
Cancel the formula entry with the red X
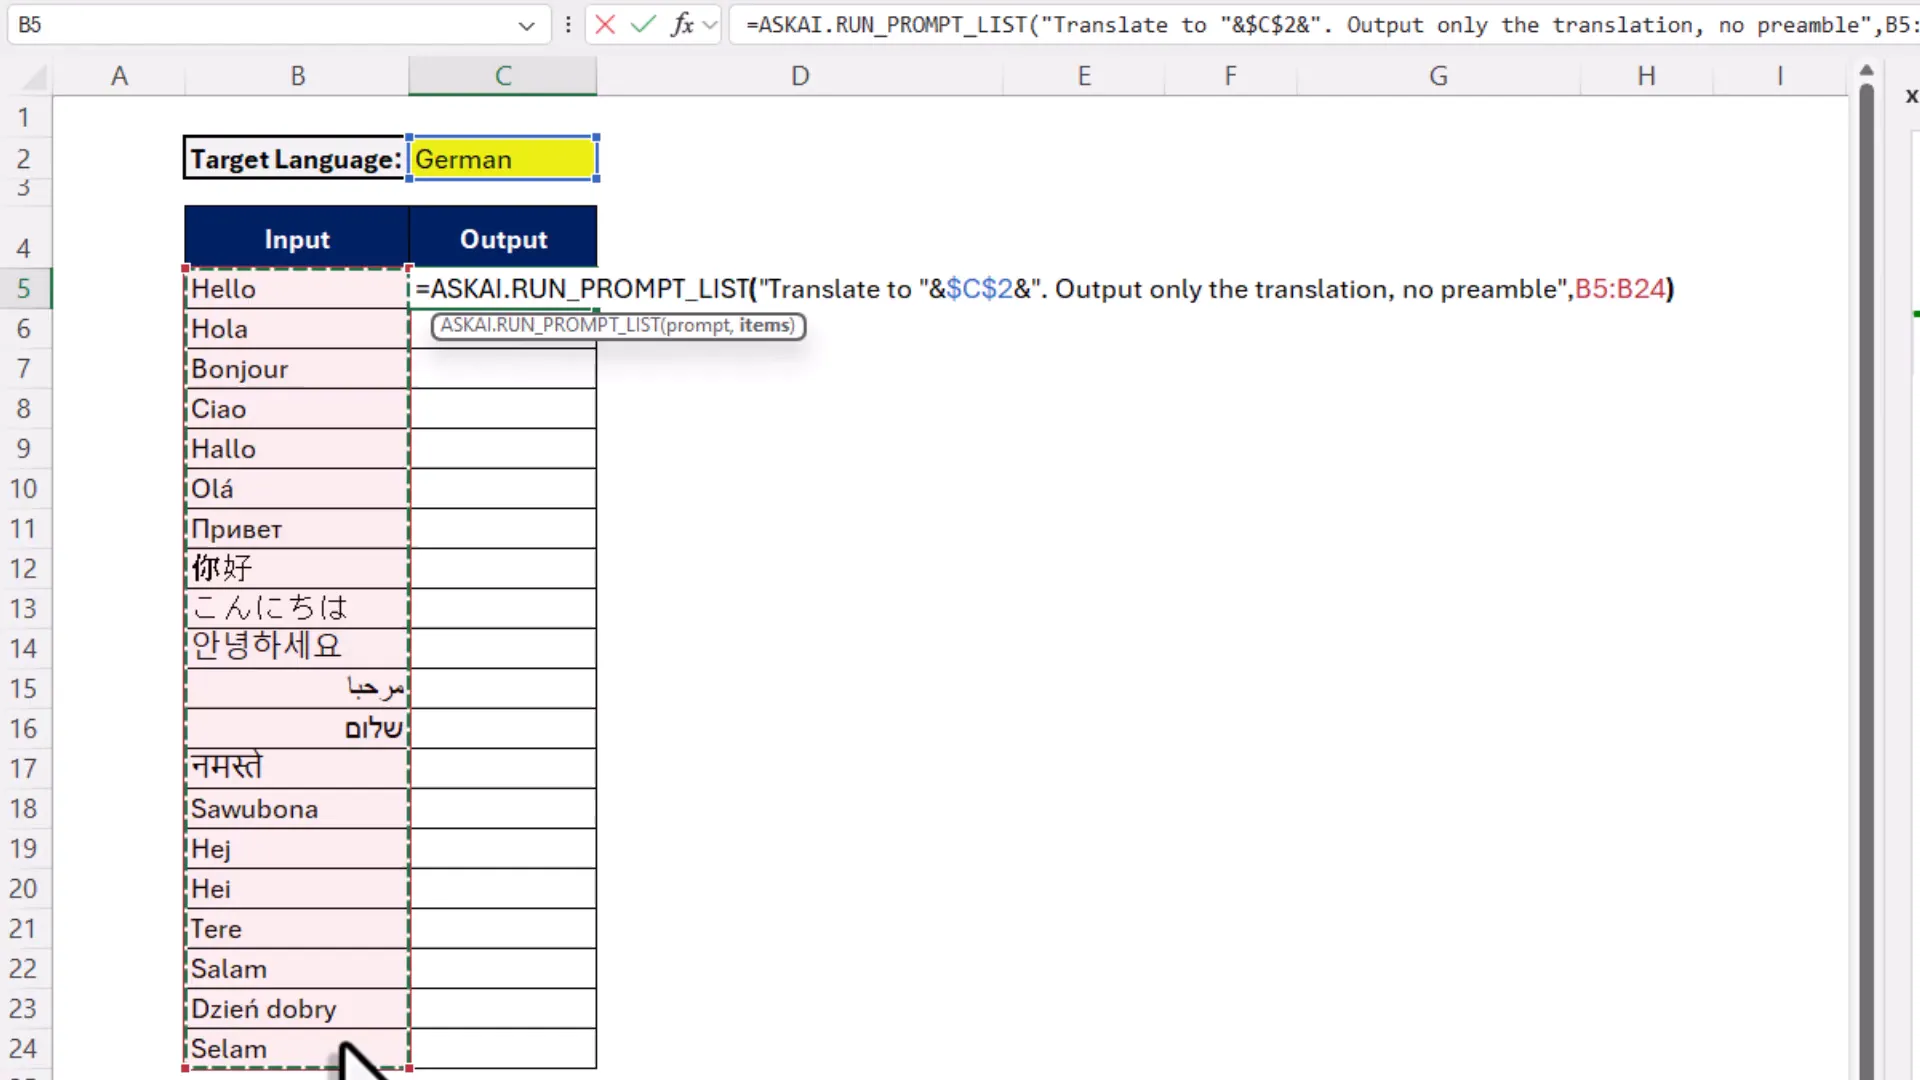pos(605,25)
